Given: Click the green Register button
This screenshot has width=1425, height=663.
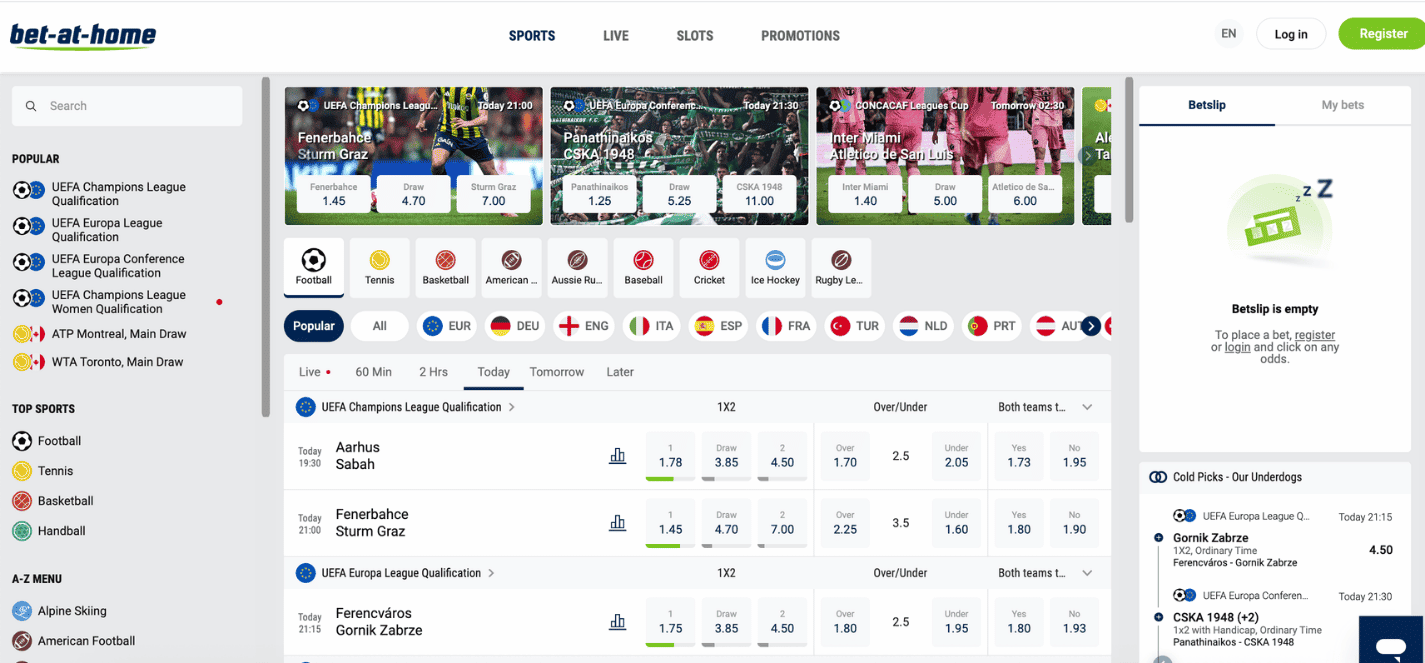Looking at the screenshot, I should (x=1383, y=33).
